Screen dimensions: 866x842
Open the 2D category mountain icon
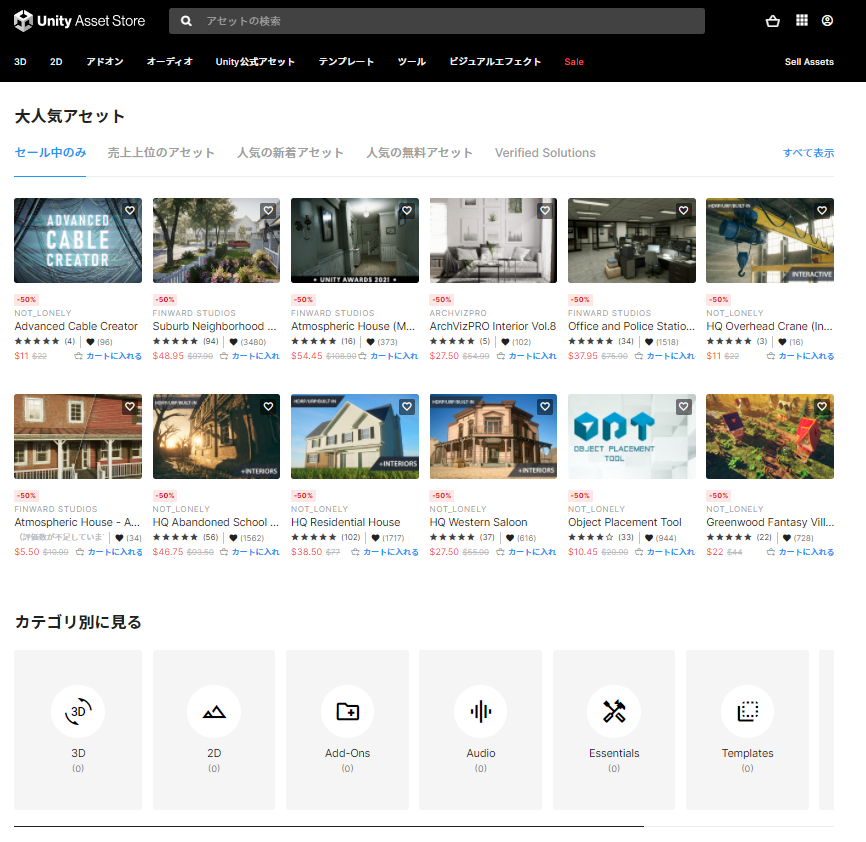214,711
